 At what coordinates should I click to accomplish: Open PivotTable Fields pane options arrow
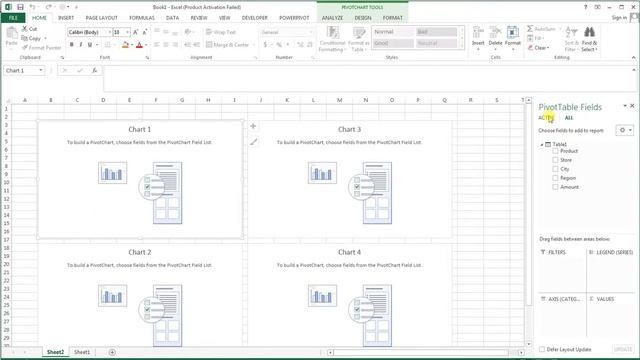pyautogui.click(x=624, y=106)
